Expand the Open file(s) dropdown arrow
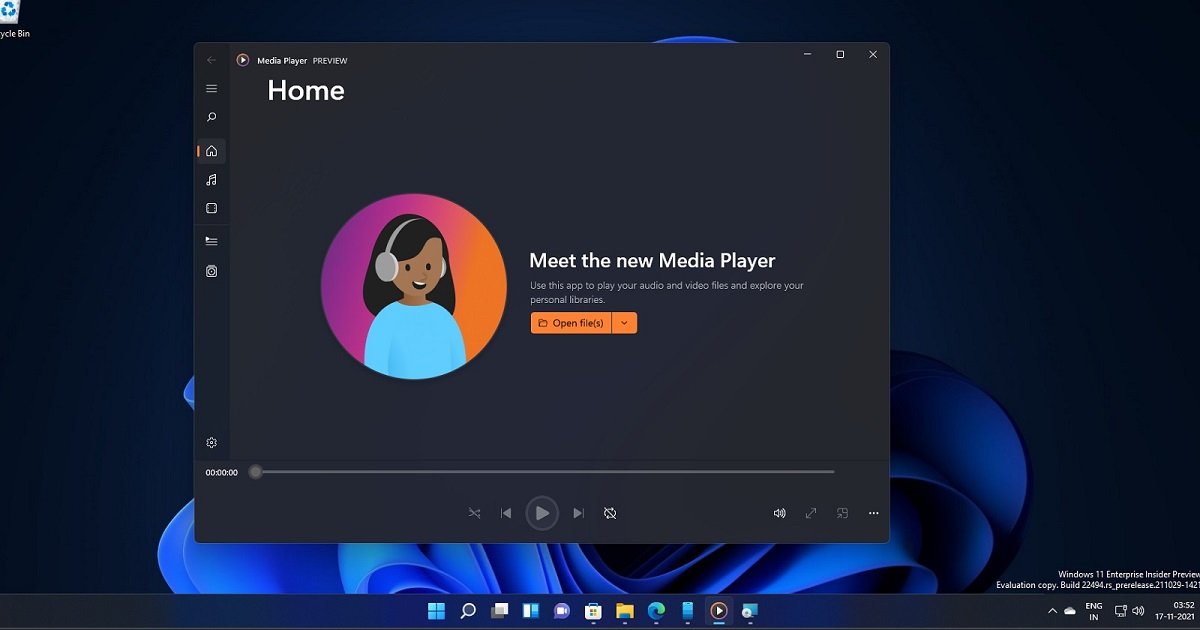The height and width of the screenshot is (630, 1200). coord(624,323)
